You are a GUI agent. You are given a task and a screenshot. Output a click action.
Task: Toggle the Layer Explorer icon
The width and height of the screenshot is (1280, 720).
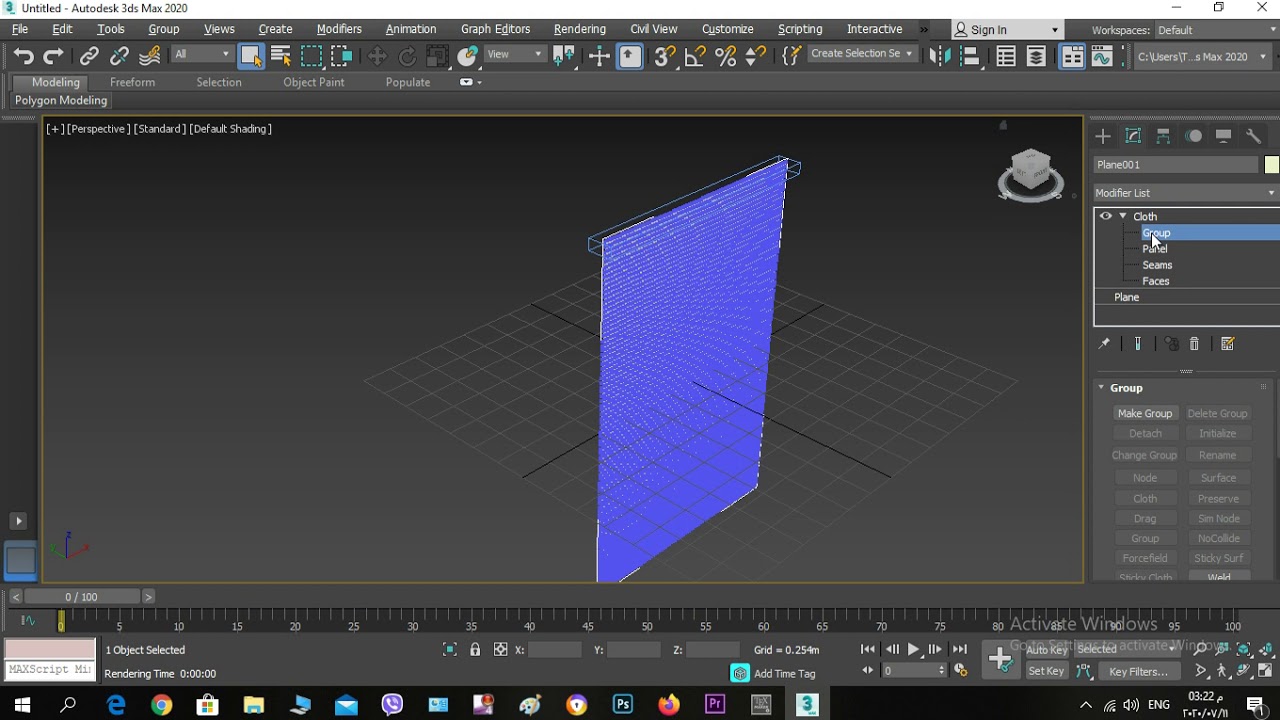click(x=1037, y=57)
